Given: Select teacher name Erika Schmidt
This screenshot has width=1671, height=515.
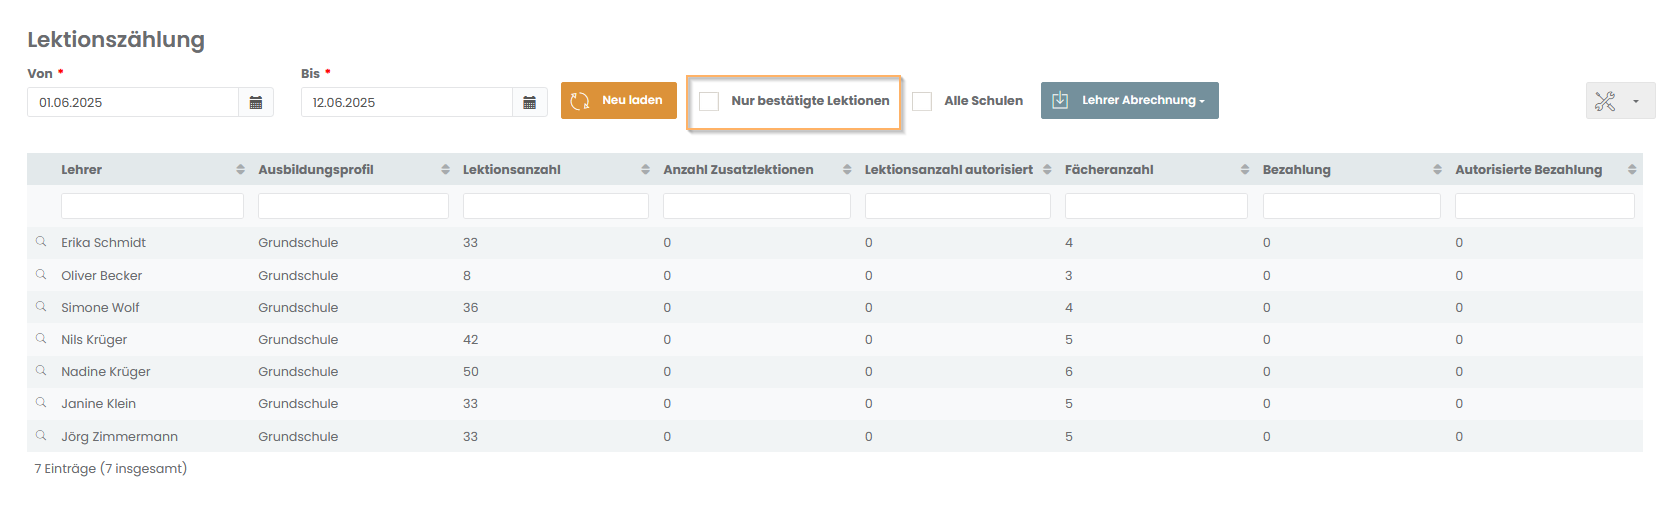Looking at the screenshot, I should point(103,243).
